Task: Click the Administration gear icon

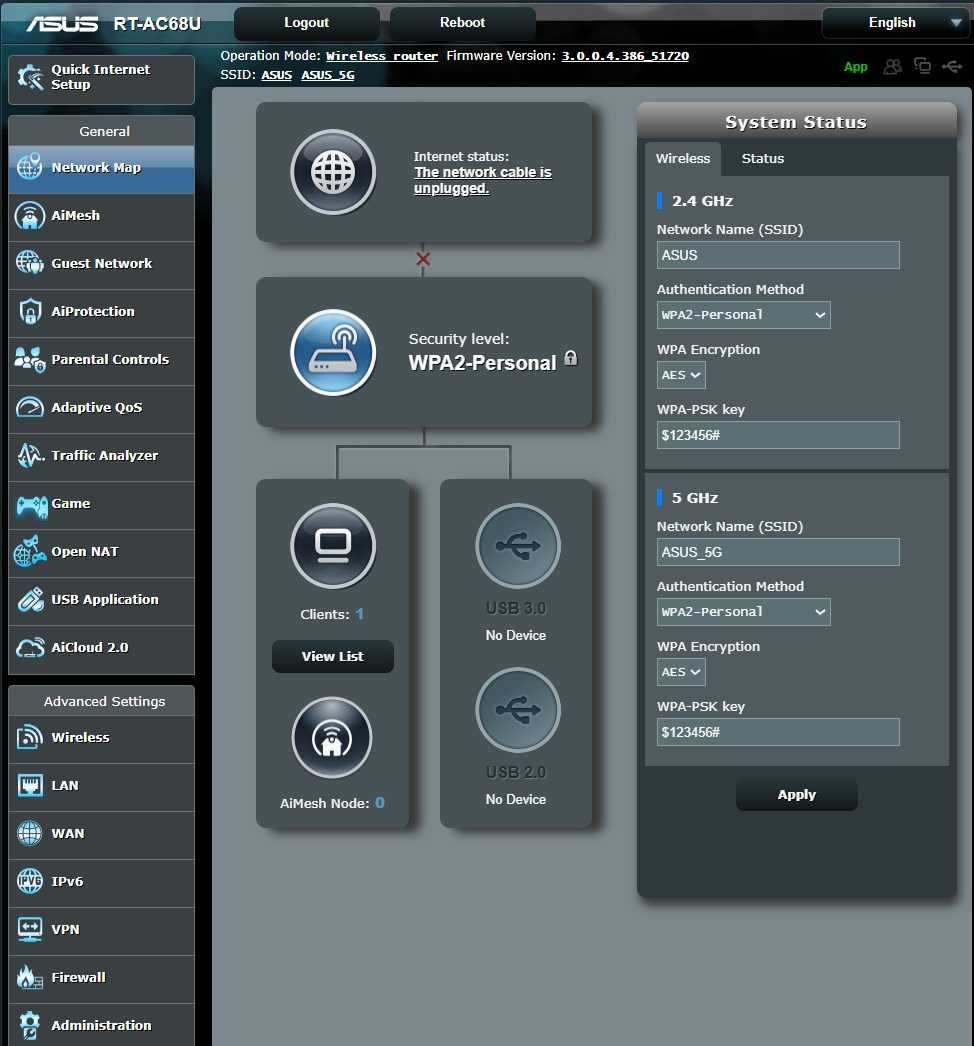Action: [x=29, y=1025]
